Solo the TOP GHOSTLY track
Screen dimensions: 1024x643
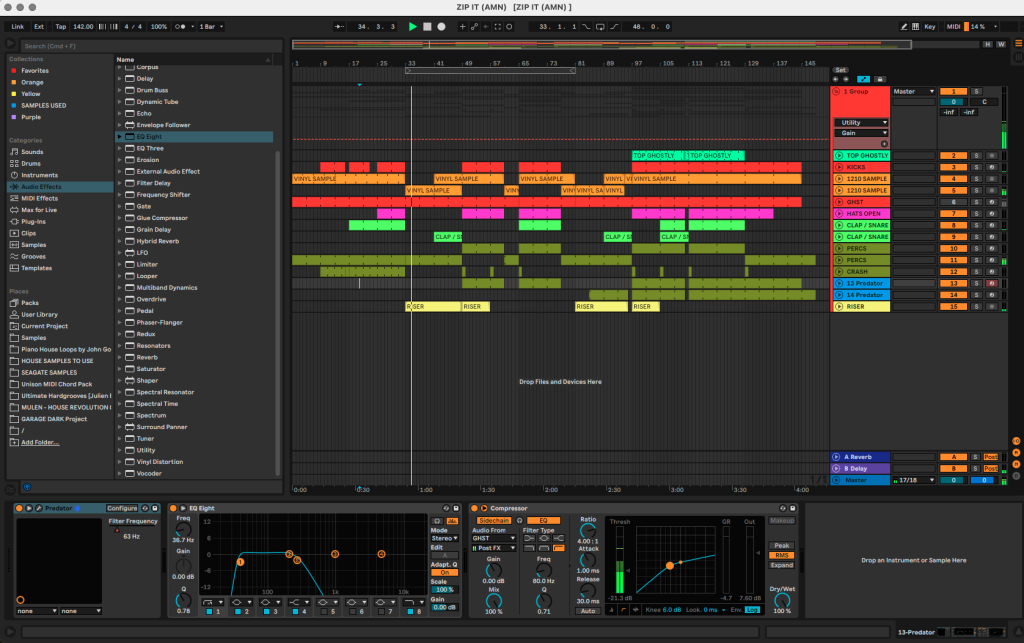977,156
